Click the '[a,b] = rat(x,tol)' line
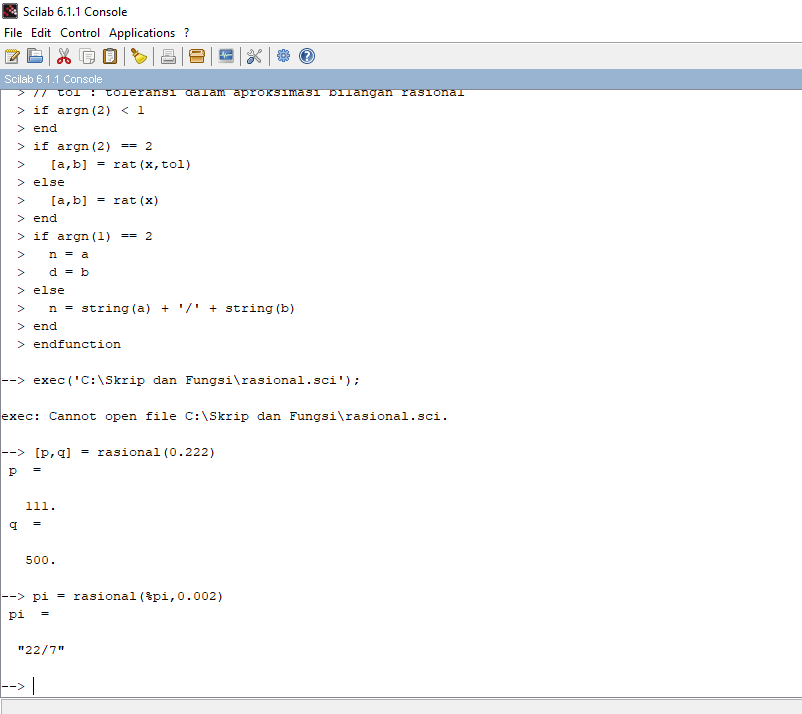Viewport: 802px width, 714px height. (x=120, y=164)
